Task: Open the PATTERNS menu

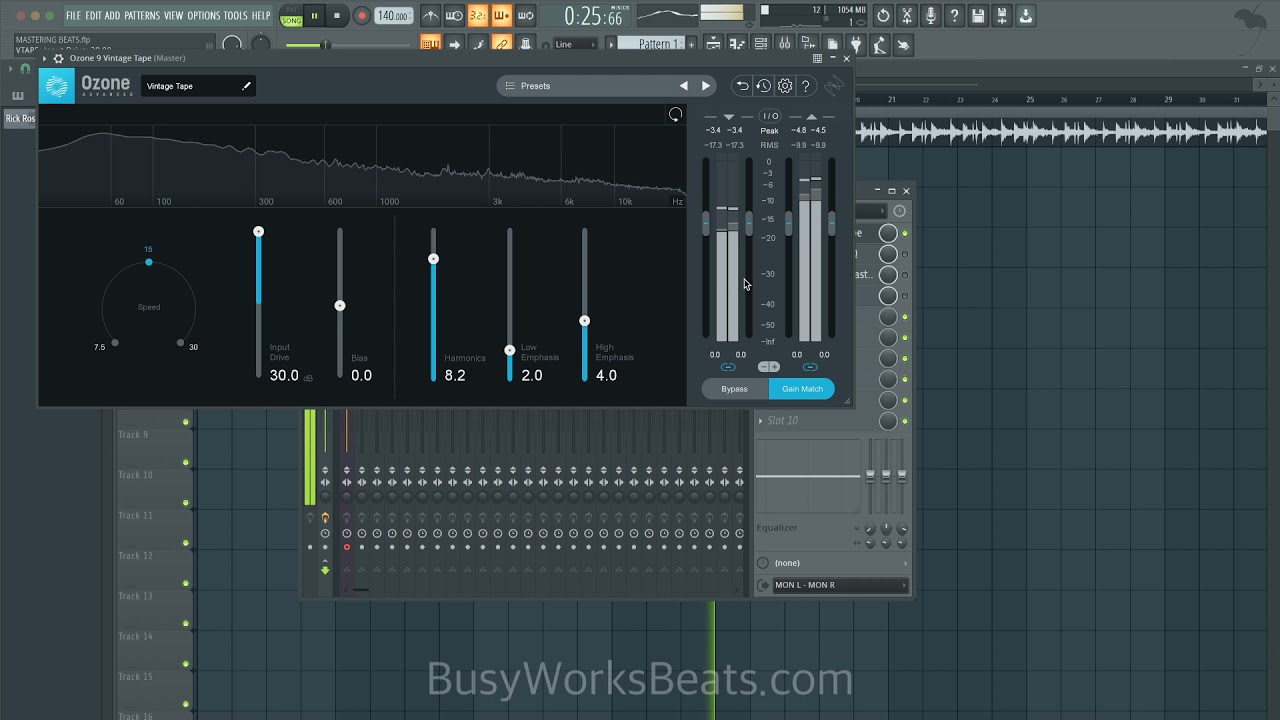Action: [x=142, y=16]
